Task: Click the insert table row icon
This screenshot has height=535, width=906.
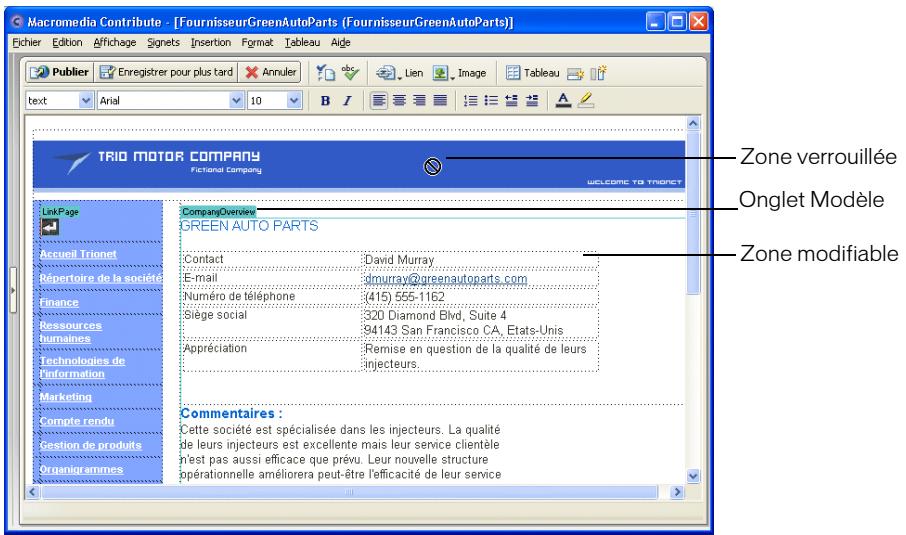Action: tap(575, 73)
